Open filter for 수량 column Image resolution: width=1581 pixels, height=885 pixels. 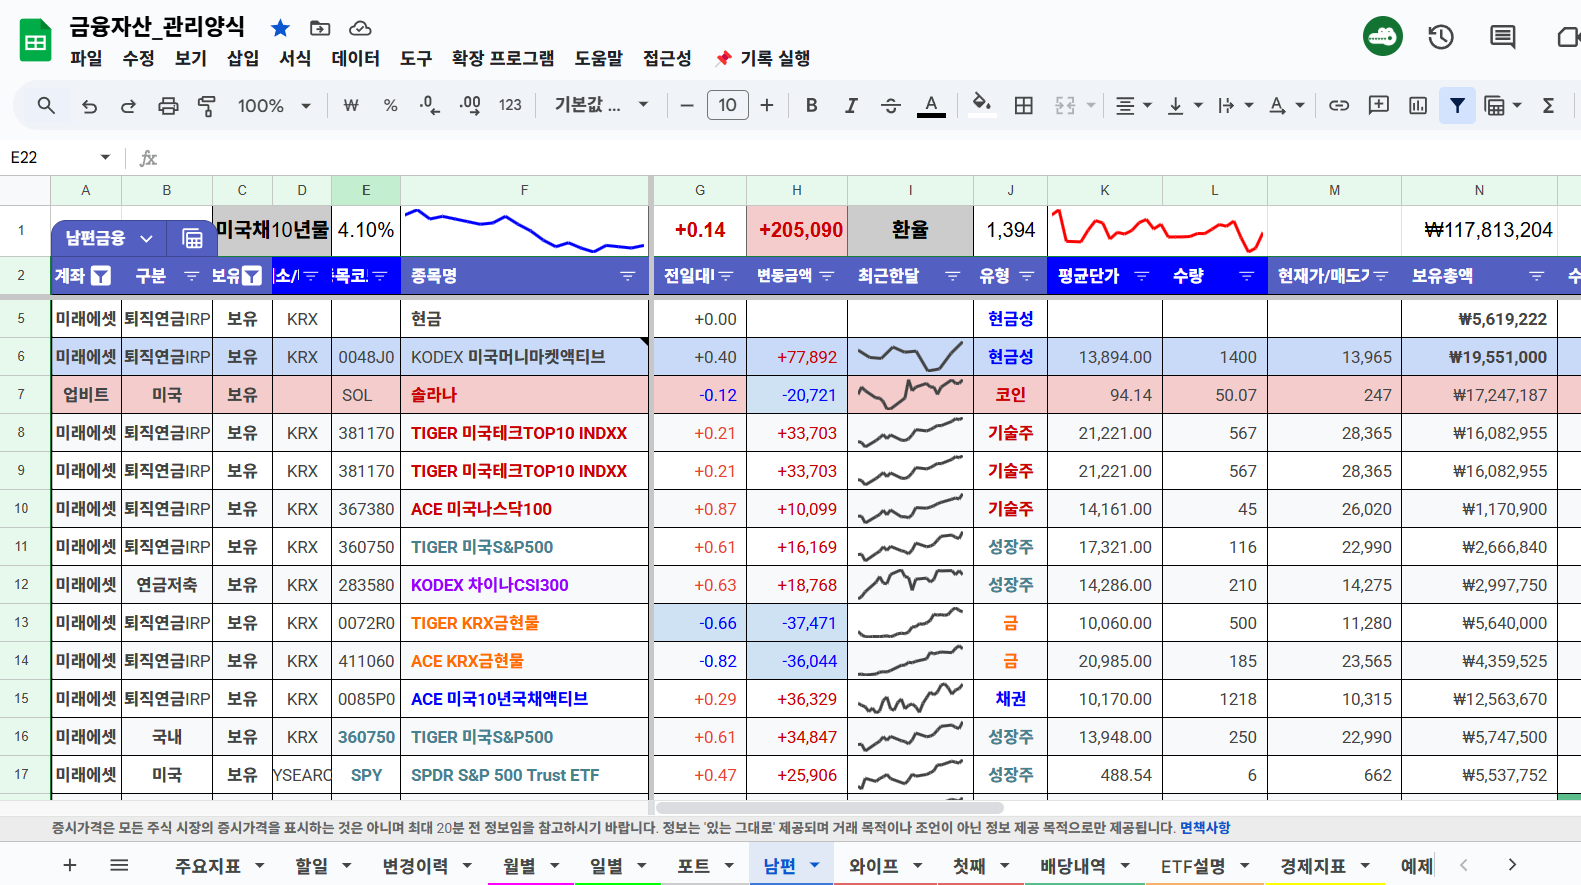(x=1246, y=276)
